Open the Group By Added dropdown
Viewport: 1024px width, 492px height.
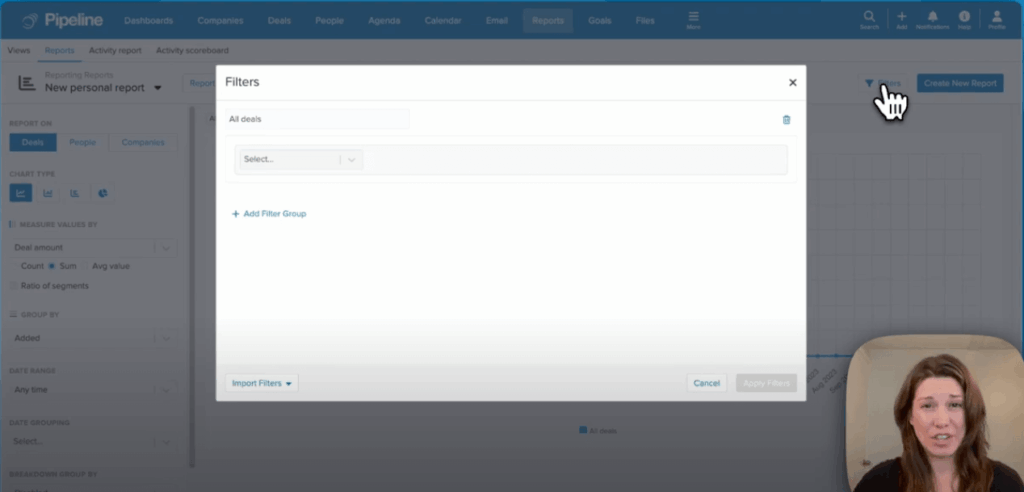click(x=93, y=338)
